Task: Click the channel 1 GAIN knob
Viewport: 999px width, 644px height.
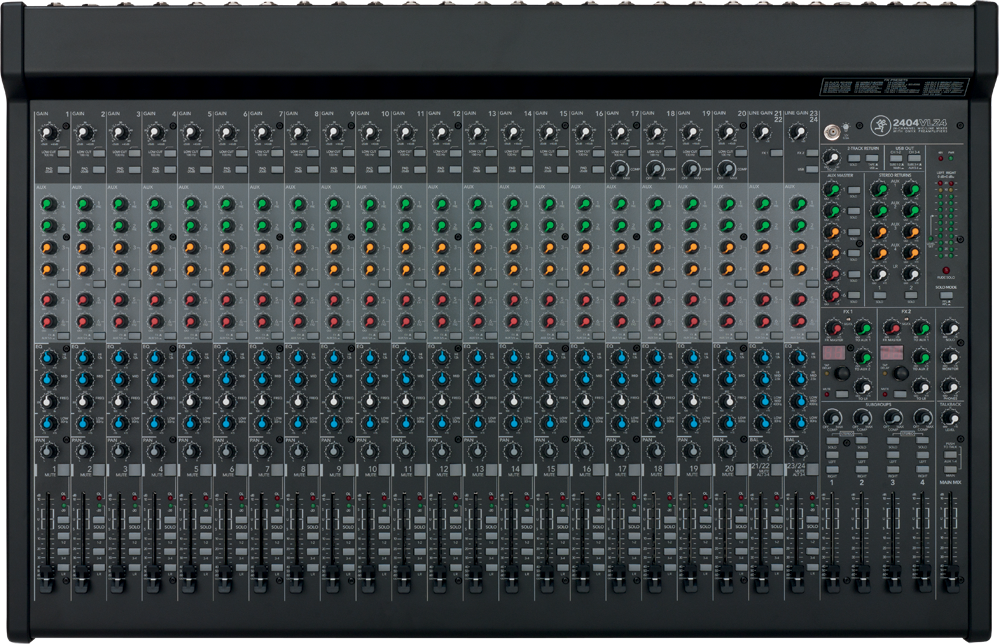Action: click(47, 132)
